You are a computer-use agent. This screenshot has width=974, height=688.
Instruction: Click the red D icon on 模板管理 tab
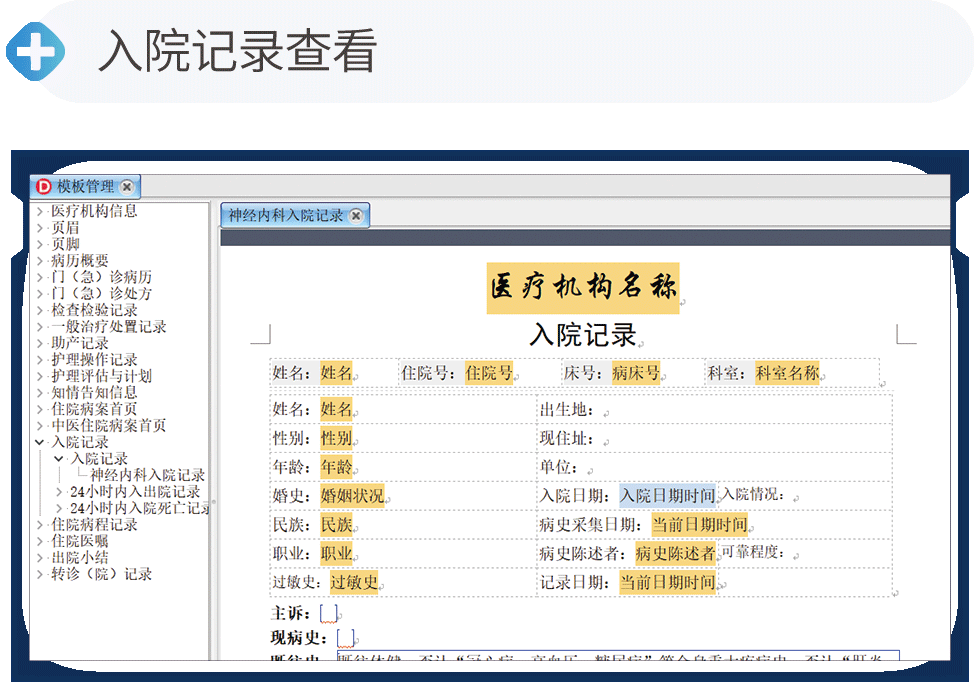[43, 187]
